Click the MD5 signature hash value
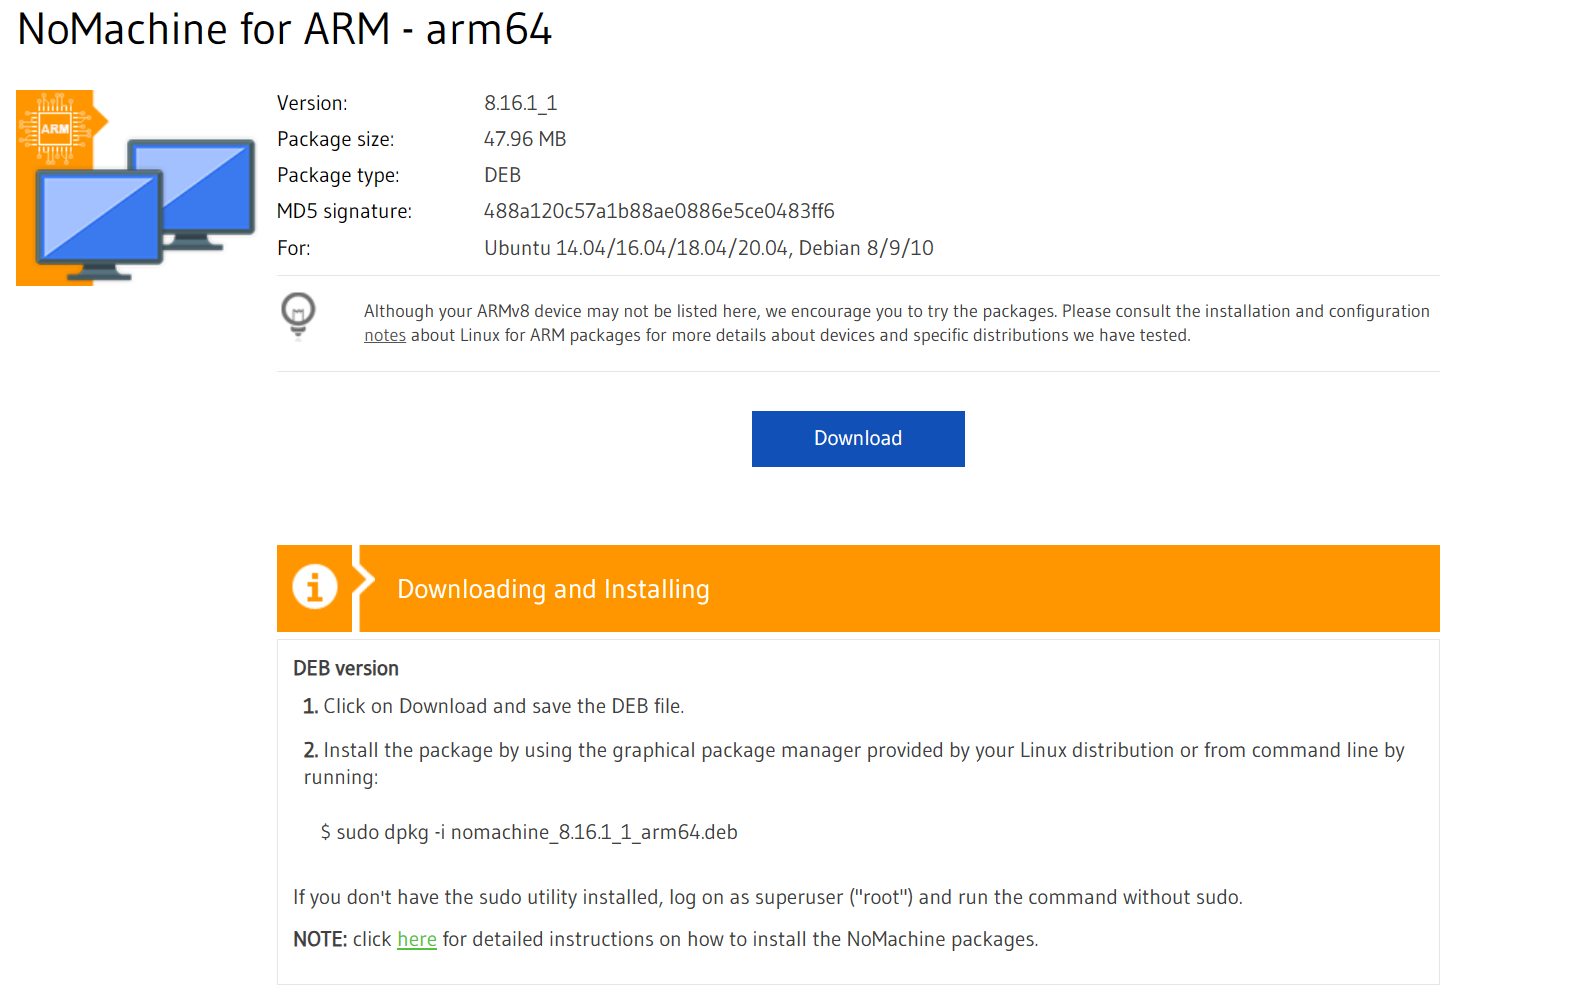This screenshot has width=1583, height=1000. tap(659, 211)
